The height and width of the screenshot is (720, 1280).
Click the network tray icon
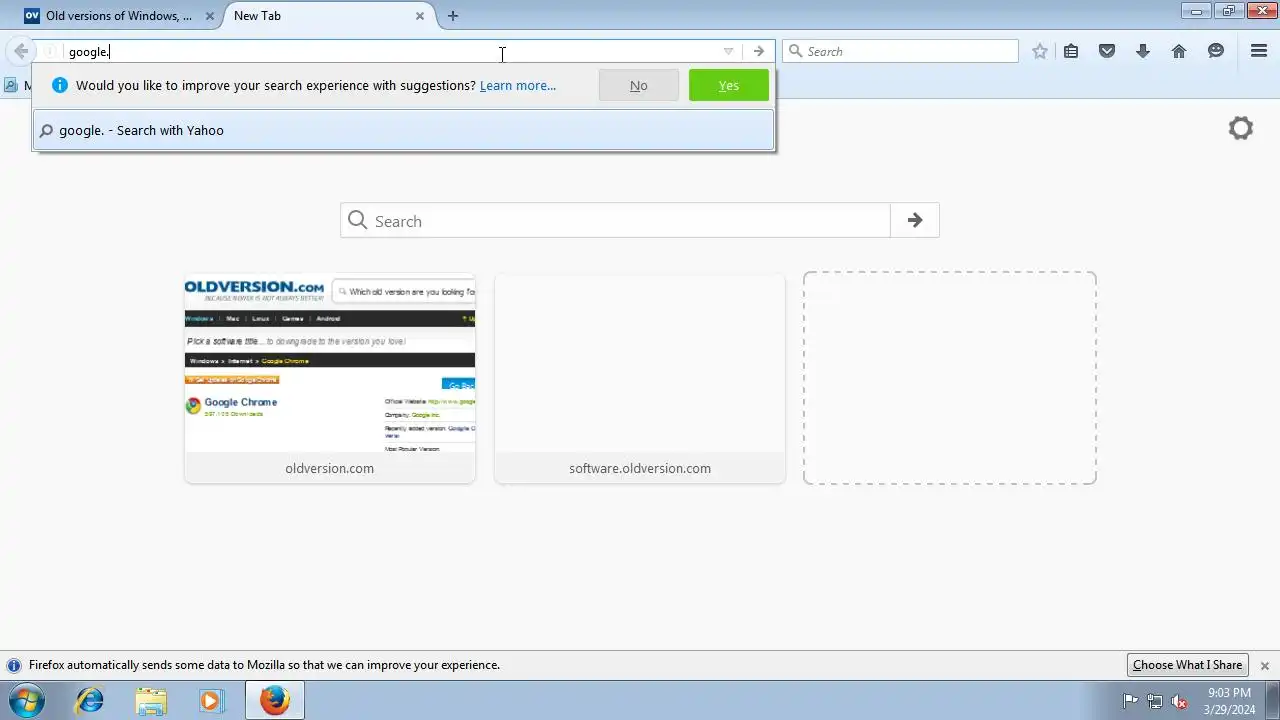[x=1155, y=701]
